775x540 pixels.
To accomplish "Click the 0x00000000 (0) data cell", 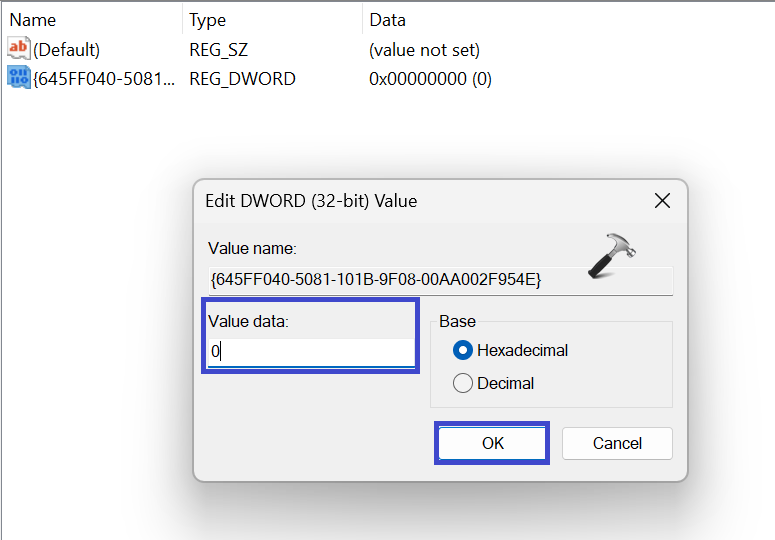I will [x=430, y=78].
